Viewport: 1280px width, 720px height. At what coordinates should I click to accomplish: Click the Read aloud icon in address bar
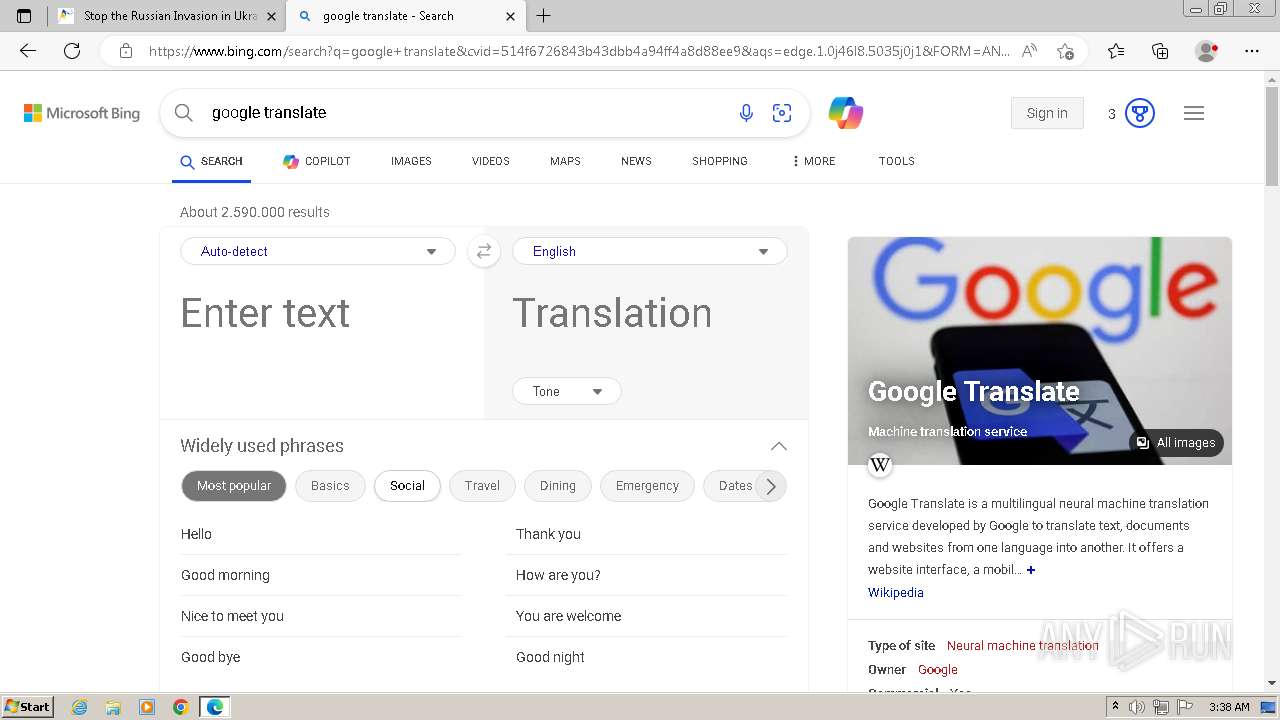1029,51
